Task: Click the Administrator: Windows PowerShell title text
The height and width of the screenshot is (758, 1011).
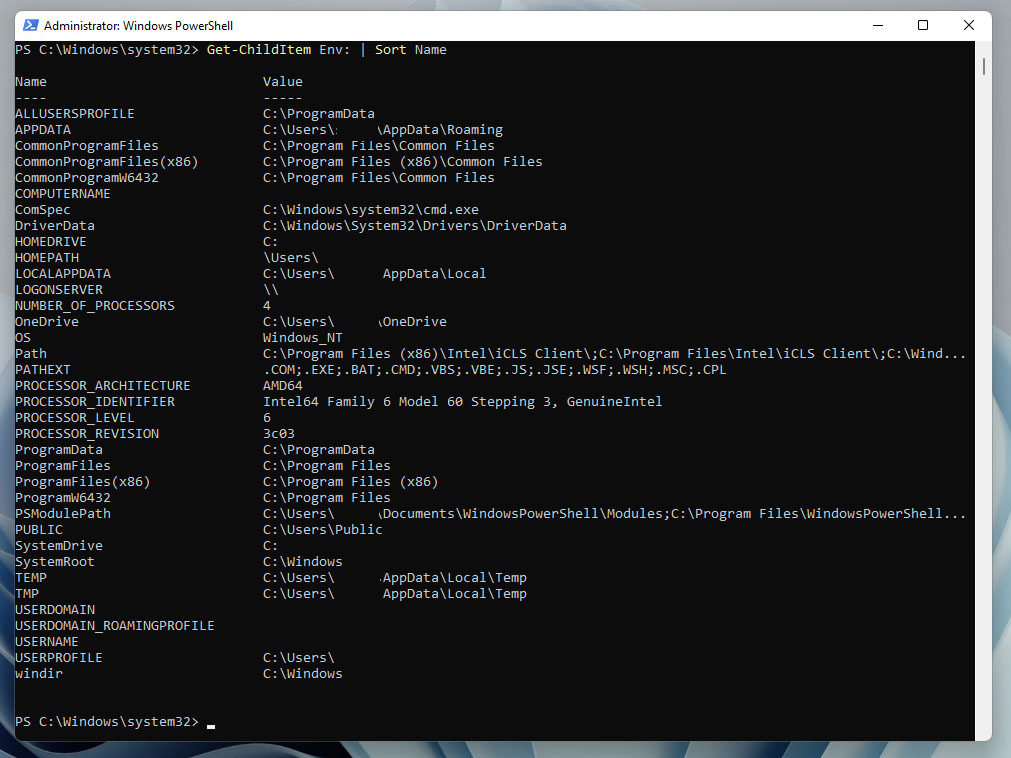Action: click(x=139, y=25)
